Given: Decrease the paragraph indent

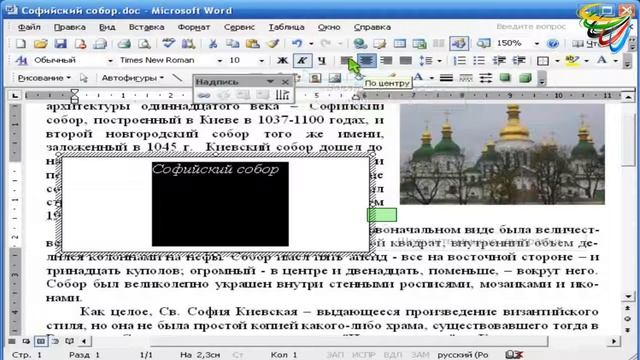Looking at the screenshot, I should tap(499, 61).
